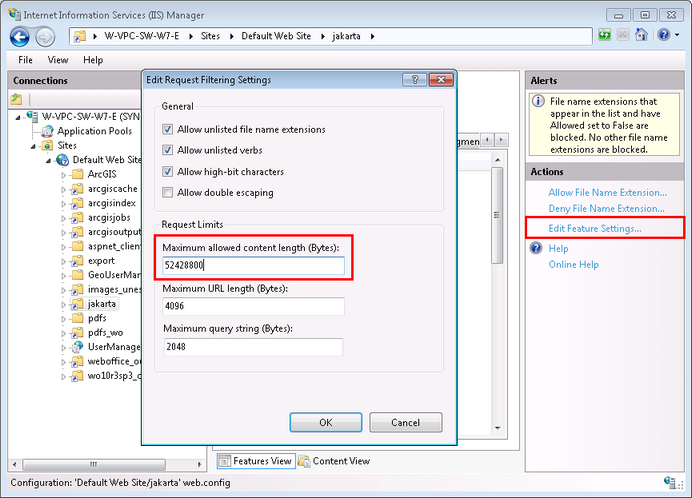Viewport: 692px width, 498px height.
Task: Expand the ArcGIS tree node
Action: pyautogui.click(x=64, y=175)
